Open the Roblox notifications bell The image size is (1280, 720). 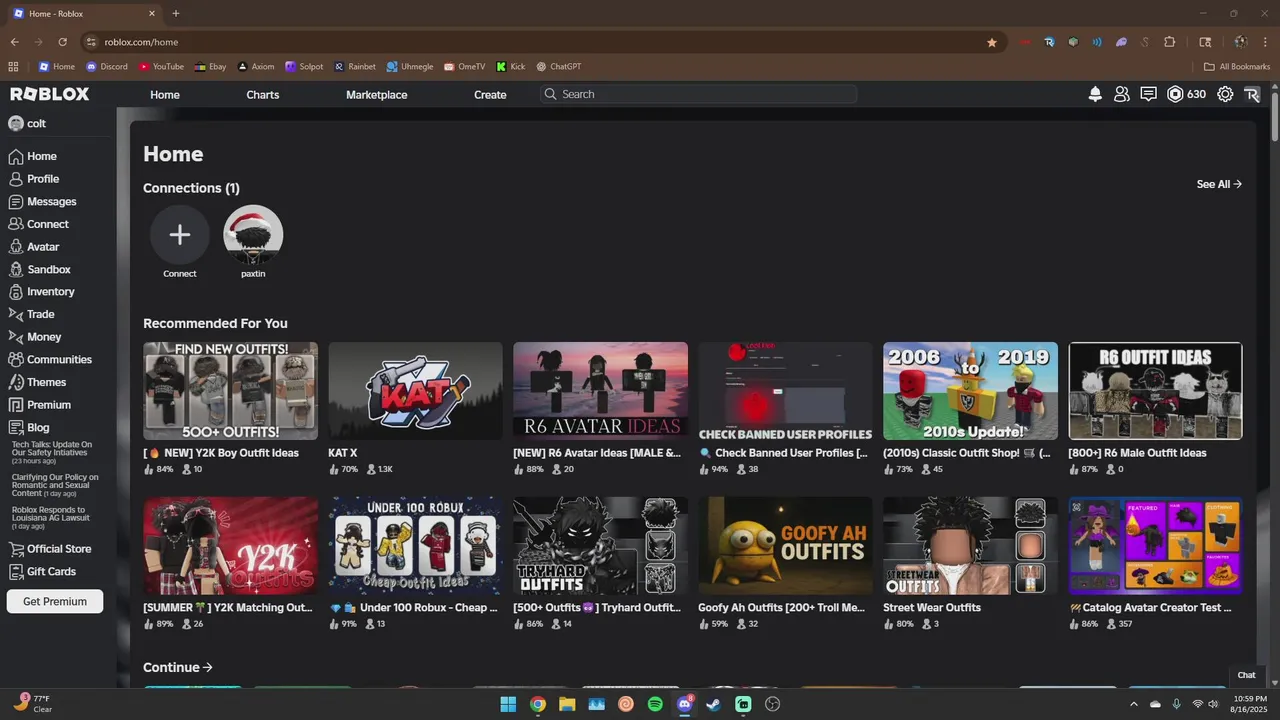1095,94
